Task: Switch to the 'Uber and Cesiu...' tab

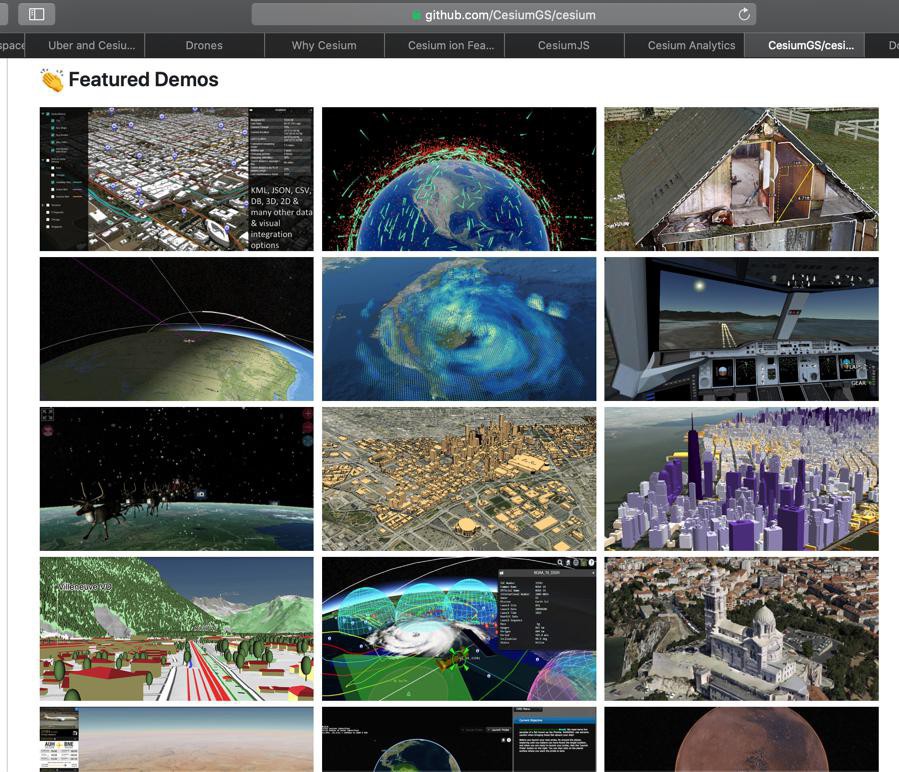Action: tap(85, 45)
